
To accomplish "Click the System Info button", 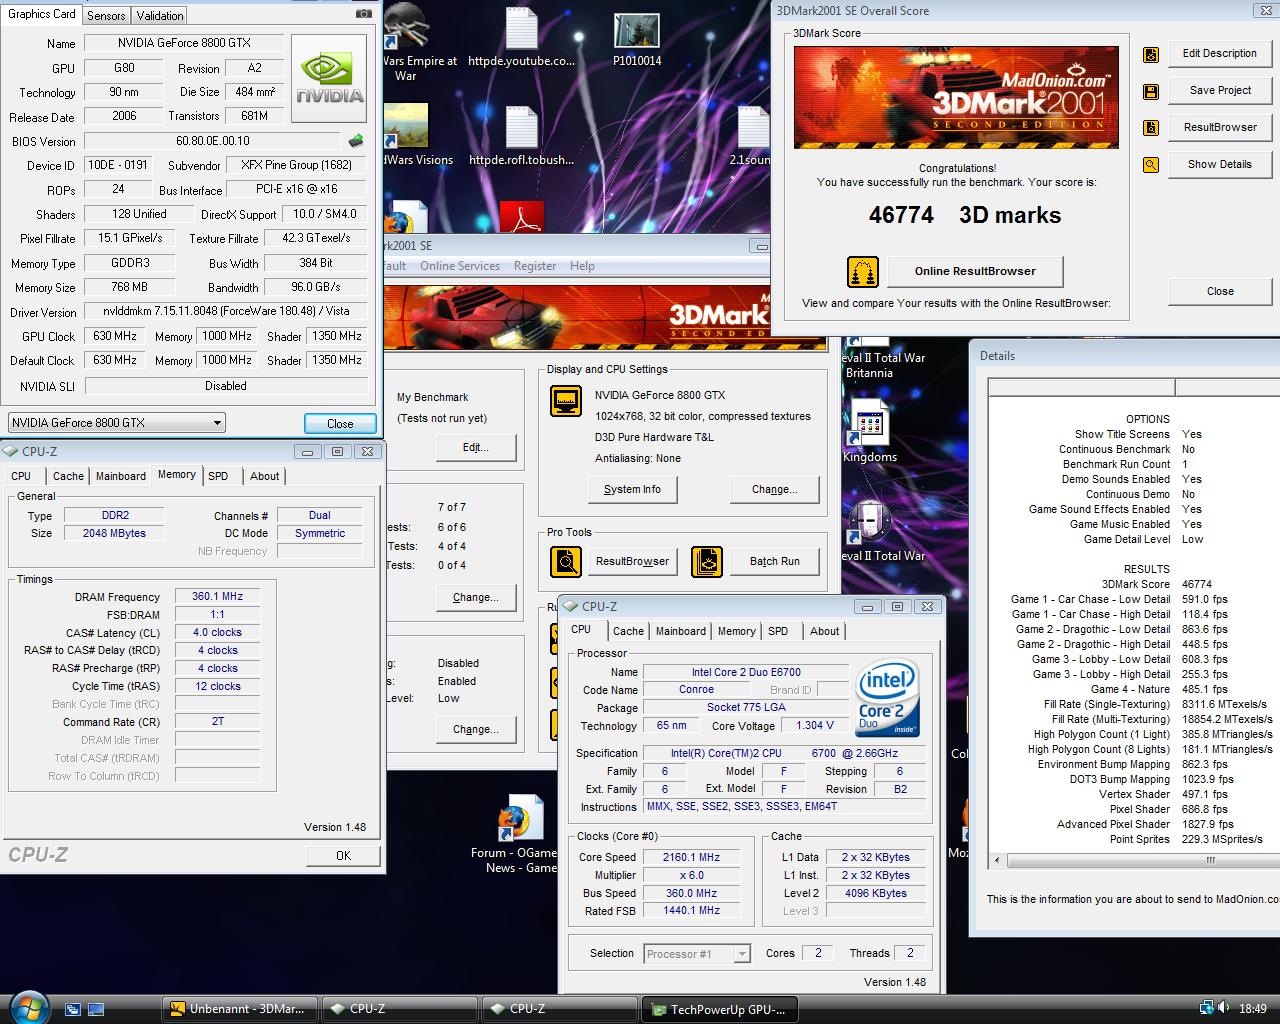I will point(632,489).
